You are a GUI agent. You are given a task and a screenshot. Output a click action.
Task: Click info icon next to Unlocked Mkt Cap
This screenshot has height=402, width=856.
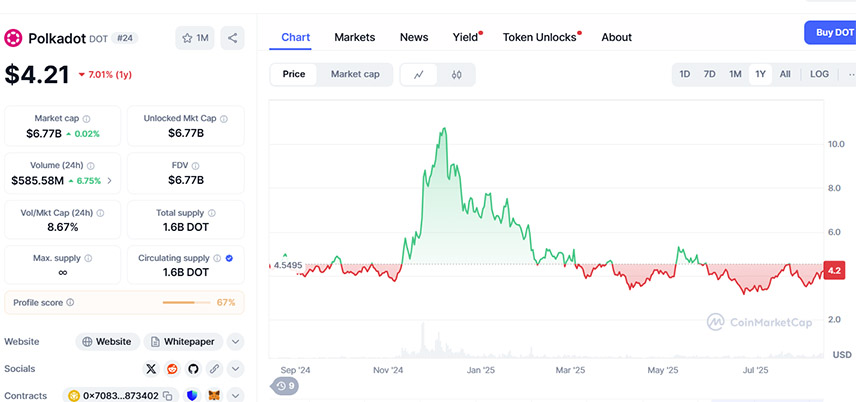tap(224, 119)
